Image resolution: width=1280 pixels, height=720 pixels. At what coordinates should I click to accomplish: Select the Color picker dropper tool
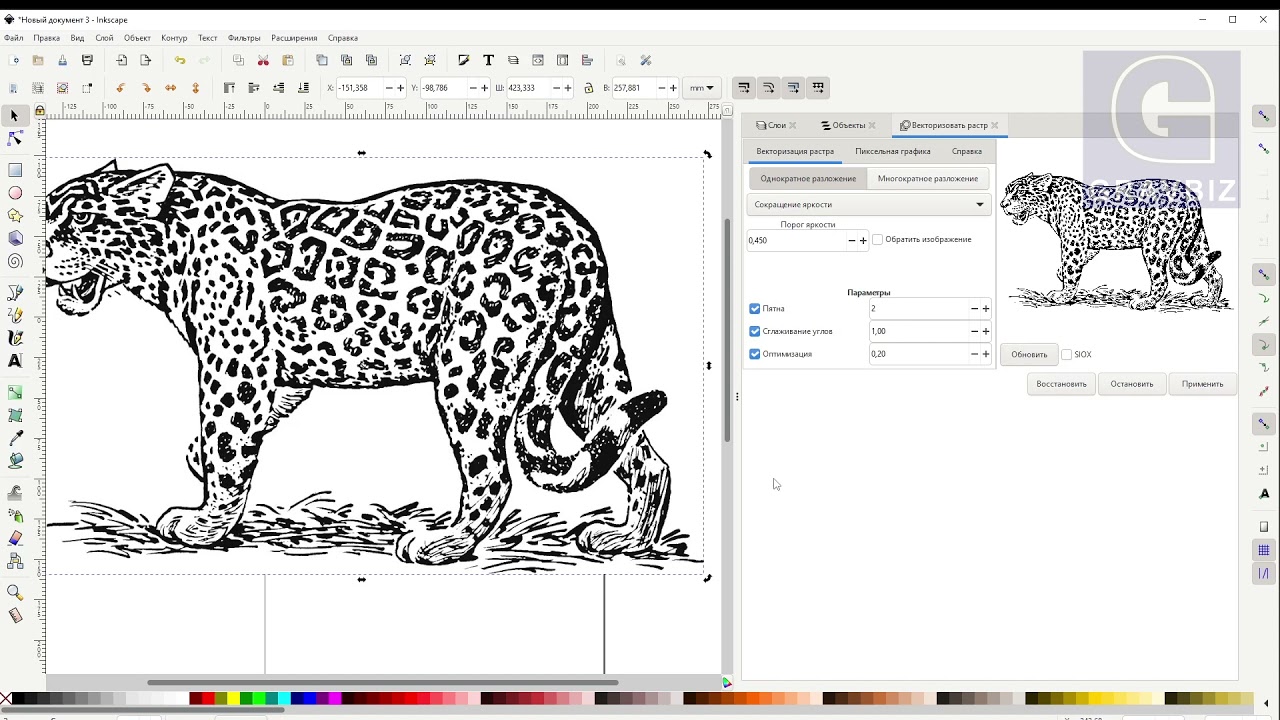(15, 439)
